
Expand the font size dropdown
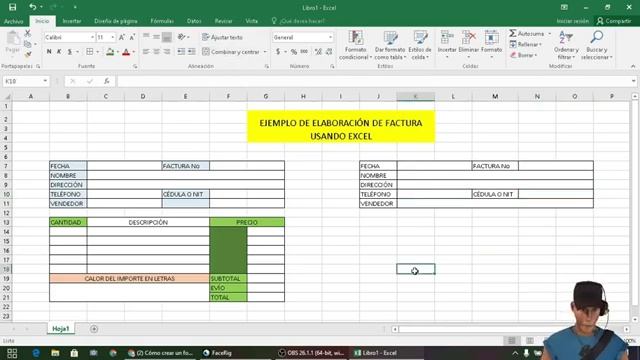113,37
